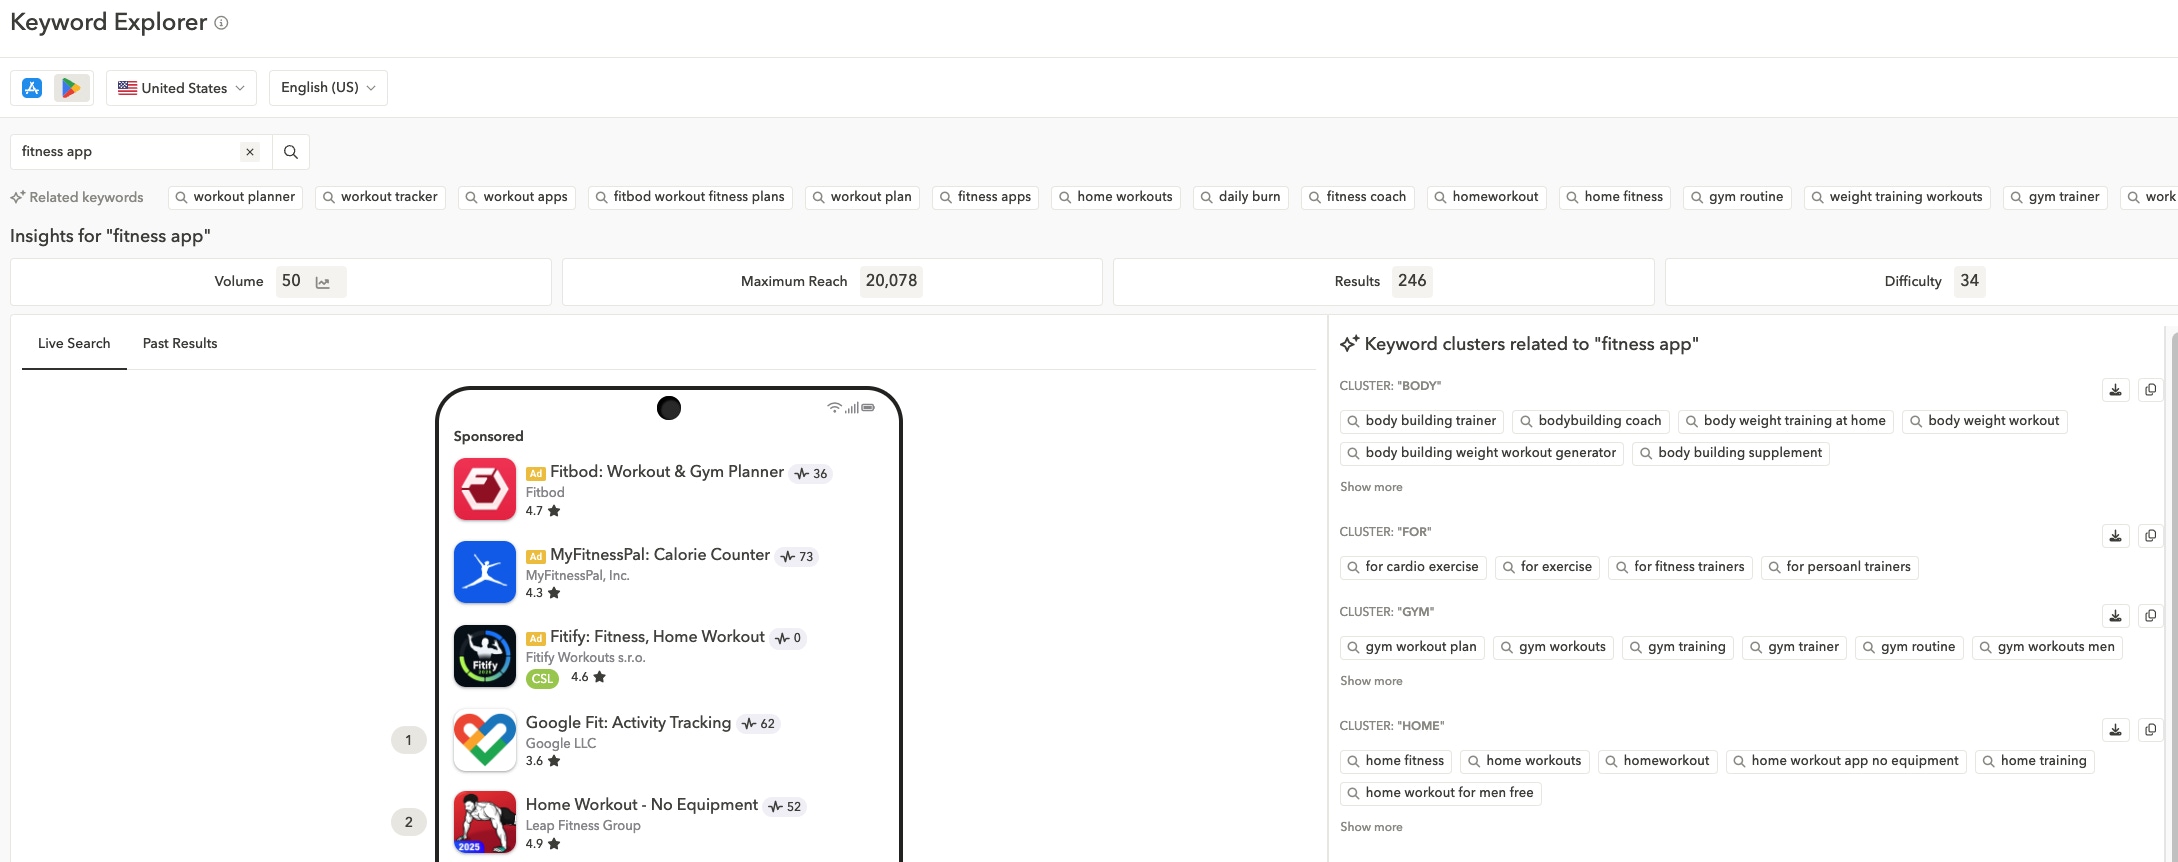Select related keyword daily burn

[x=1241, y=197]
